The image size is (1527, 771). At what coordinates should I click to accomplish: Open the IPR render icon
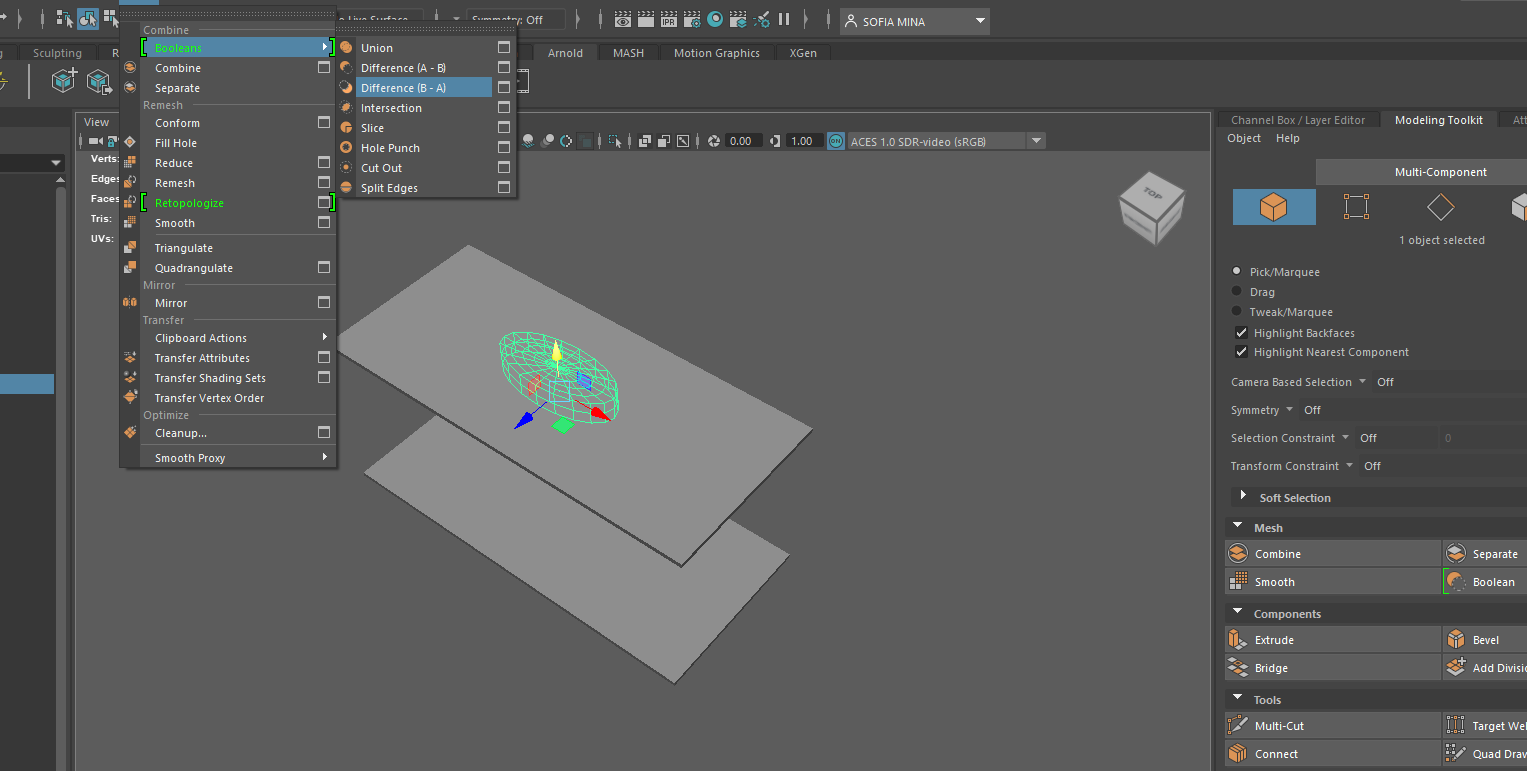[669, 20]
